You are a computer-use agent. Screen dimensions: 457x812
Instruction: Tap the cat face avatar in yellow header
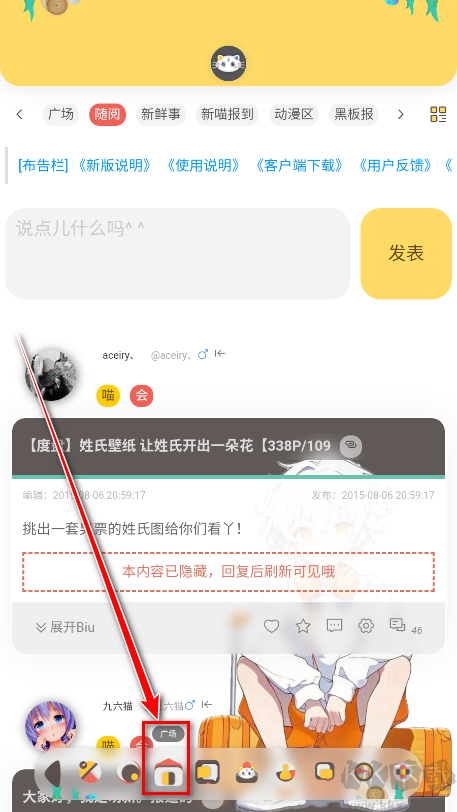(228, 64)
